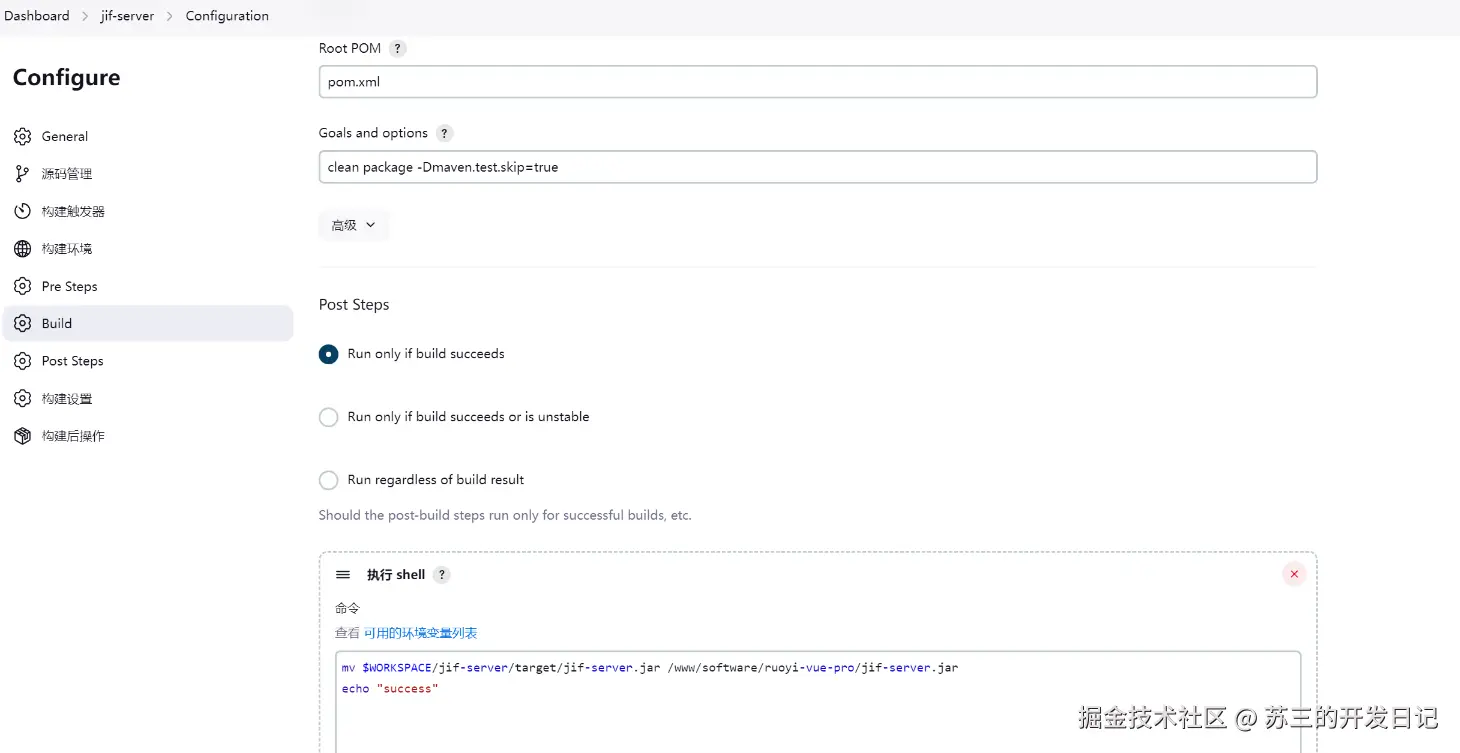Select Run regardless of build result
This screenshot has width=1460, height=753.
[x=328, y=480]
